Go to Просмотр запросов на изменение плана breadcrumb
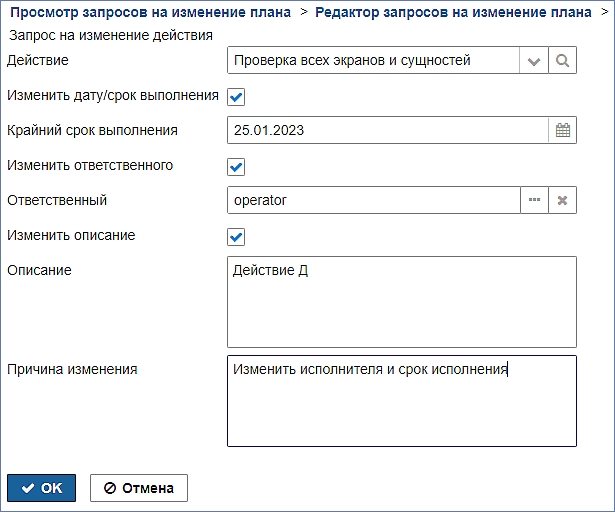The image size is (615, 512). pyautogui.click(x=151, y=12)
